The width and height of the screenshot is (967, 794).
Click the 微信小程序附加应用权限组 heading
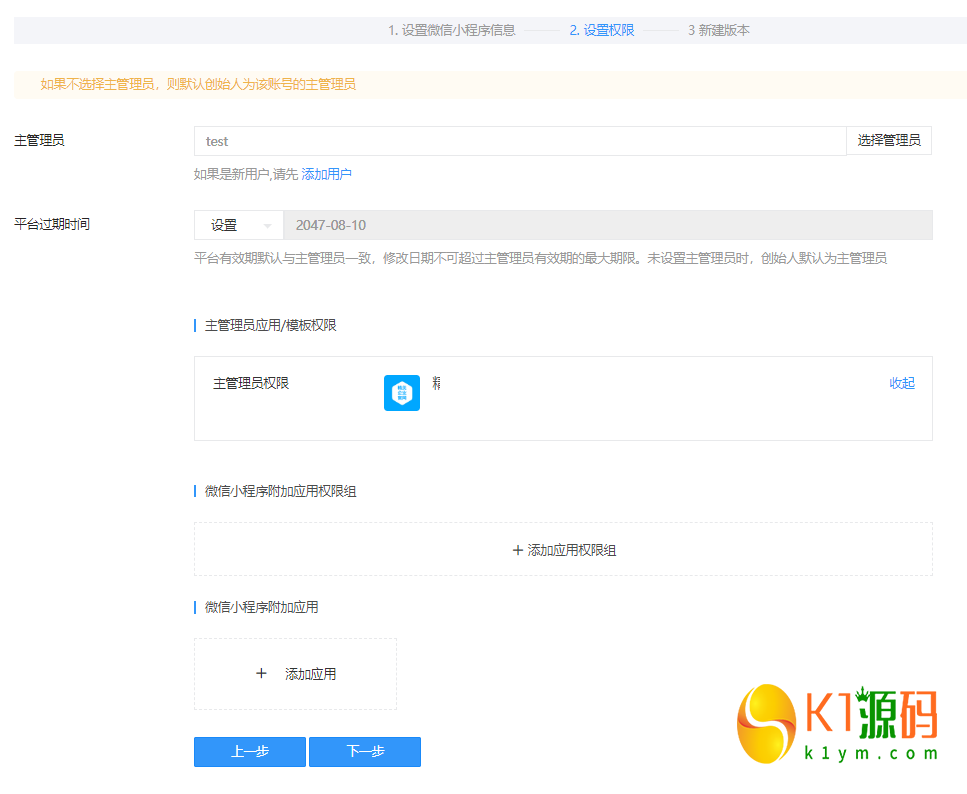[x=281, y=491]
